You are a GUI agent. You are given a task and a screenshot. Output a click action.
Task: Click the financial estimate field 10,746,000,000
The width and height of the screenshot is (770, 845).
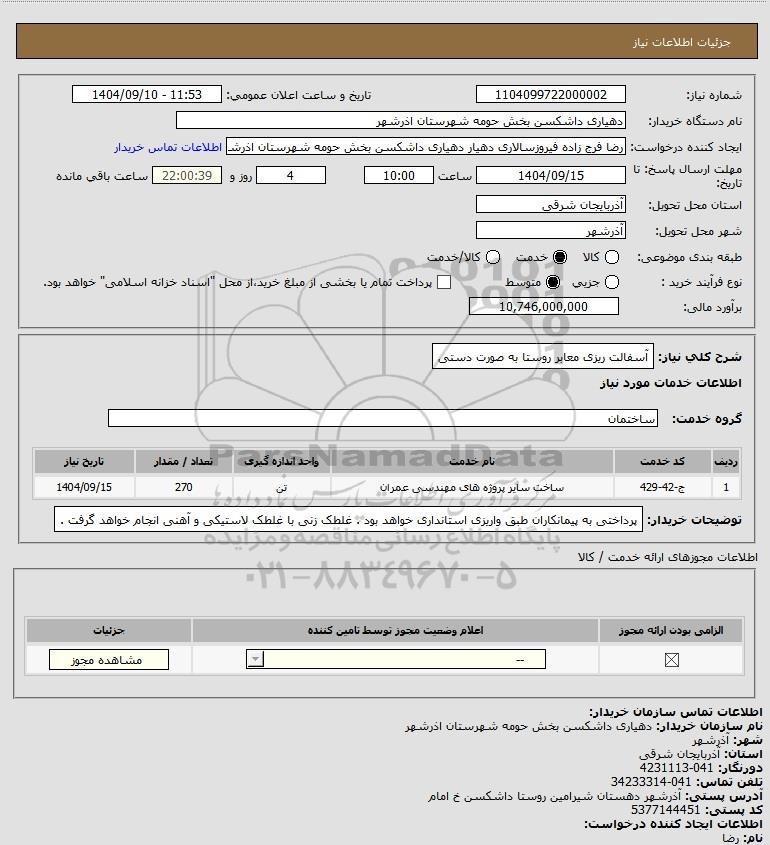tap(544, 307)
